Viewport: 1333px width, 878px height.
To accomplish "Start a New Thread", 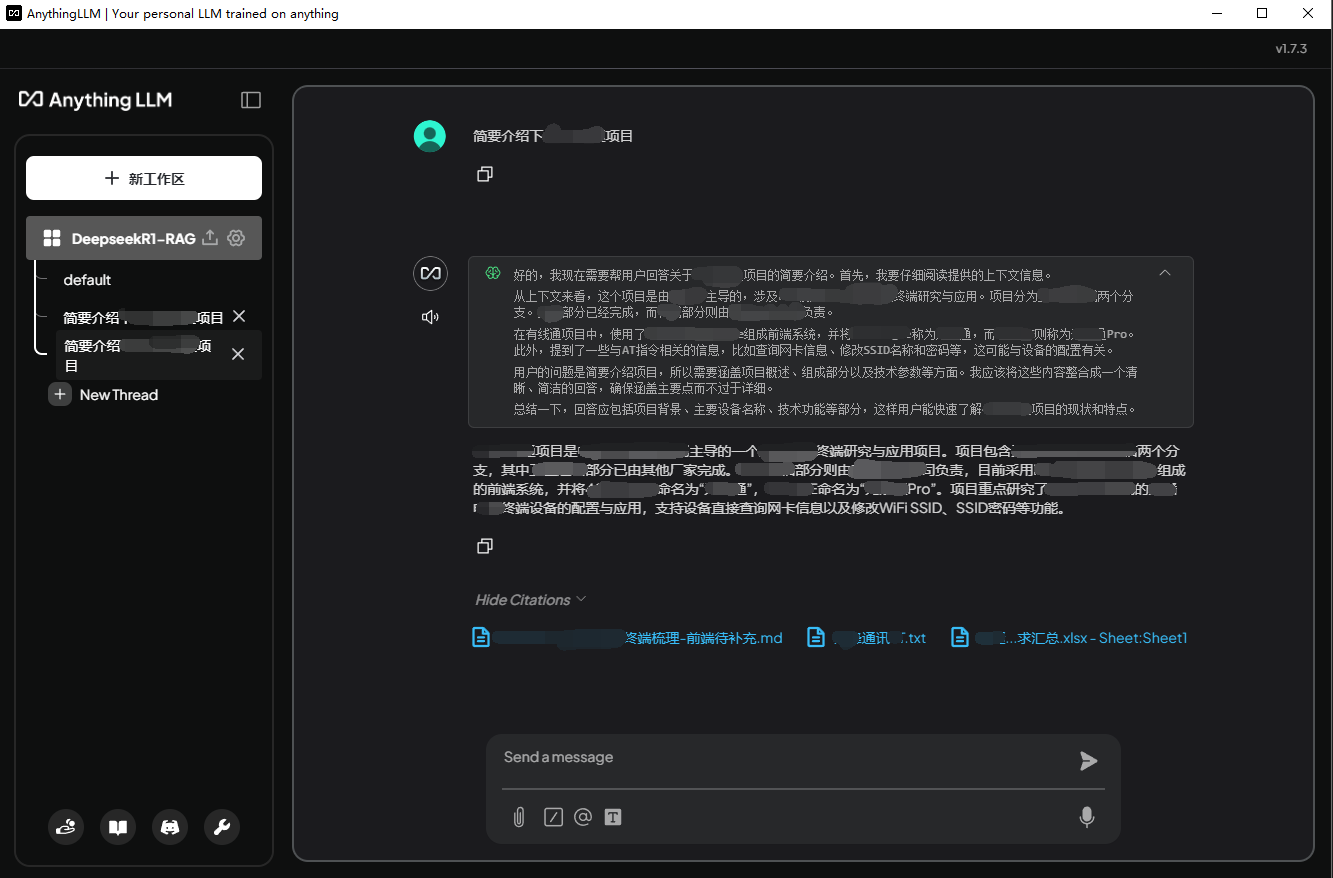I will pyautogui.click(x=104, y=395).
